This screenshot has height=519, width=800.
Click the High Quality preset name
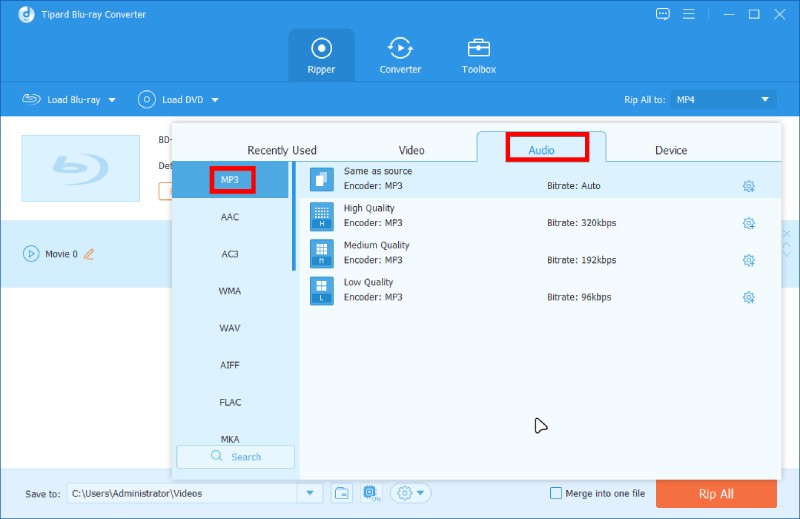[x=369, y=208]
